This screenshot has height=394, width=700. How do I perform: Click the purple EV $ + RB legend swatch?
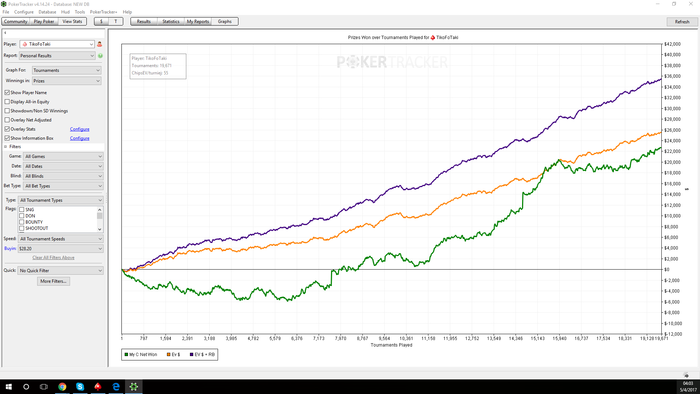coord(192,355)
